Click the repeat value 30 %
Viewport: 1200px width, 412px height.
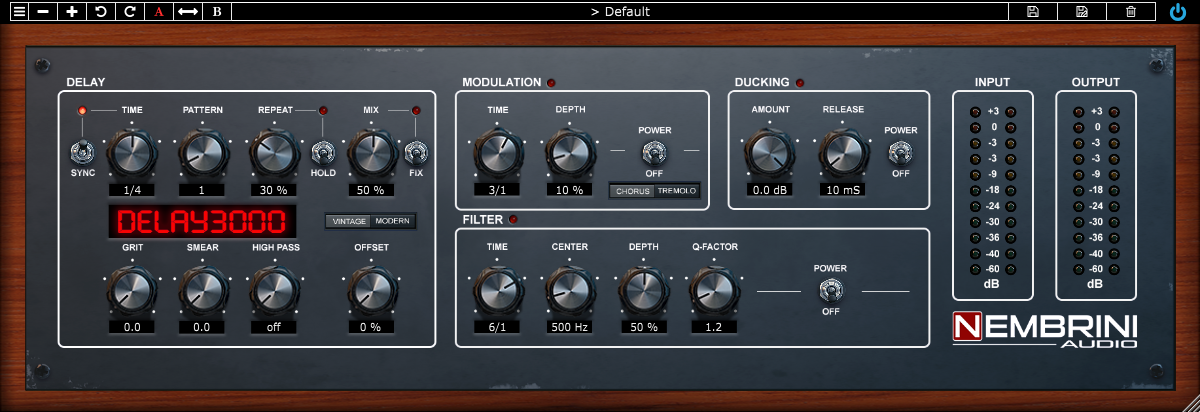point(275,190)
